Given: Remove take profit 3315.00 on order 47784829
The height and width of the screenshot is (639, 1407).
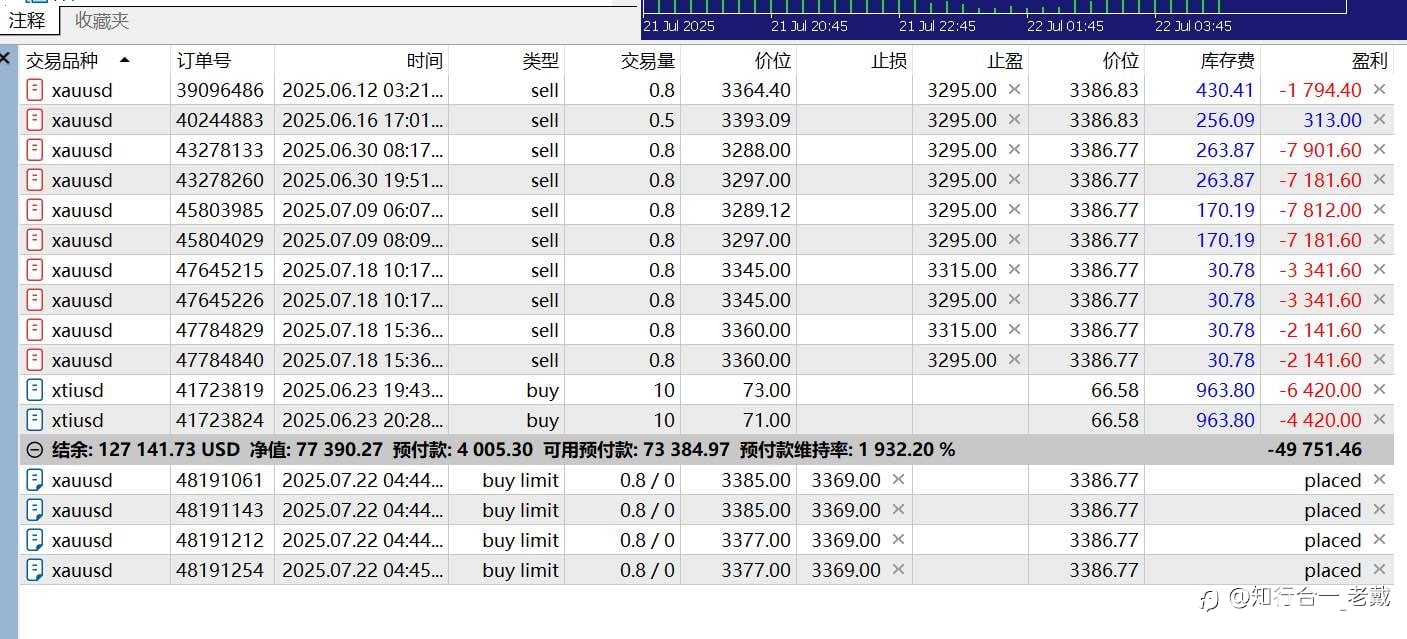Looking at the screenshot, I should click(1014, 330).
